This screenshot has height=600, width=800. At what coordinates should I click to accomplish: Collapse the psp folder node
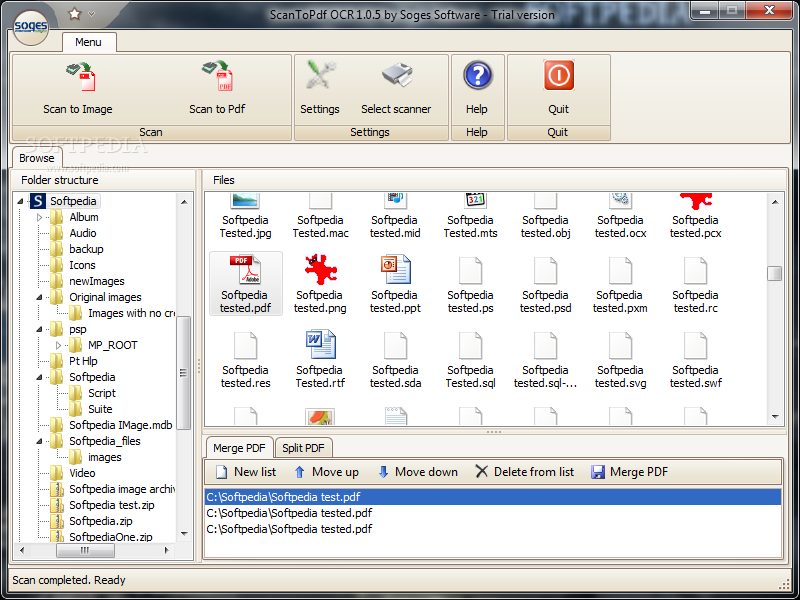pyautogui.click(x=40, y=330)
